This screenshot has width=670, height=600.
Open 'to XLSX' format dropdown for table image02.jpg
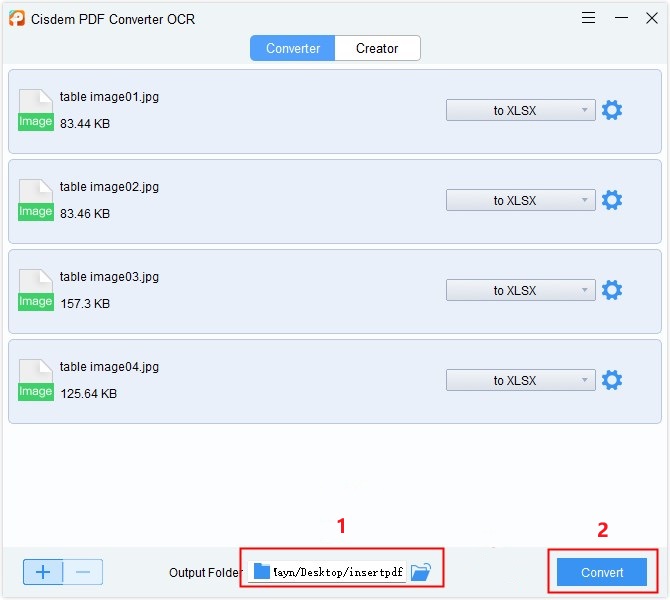click(x=520, y=200)
